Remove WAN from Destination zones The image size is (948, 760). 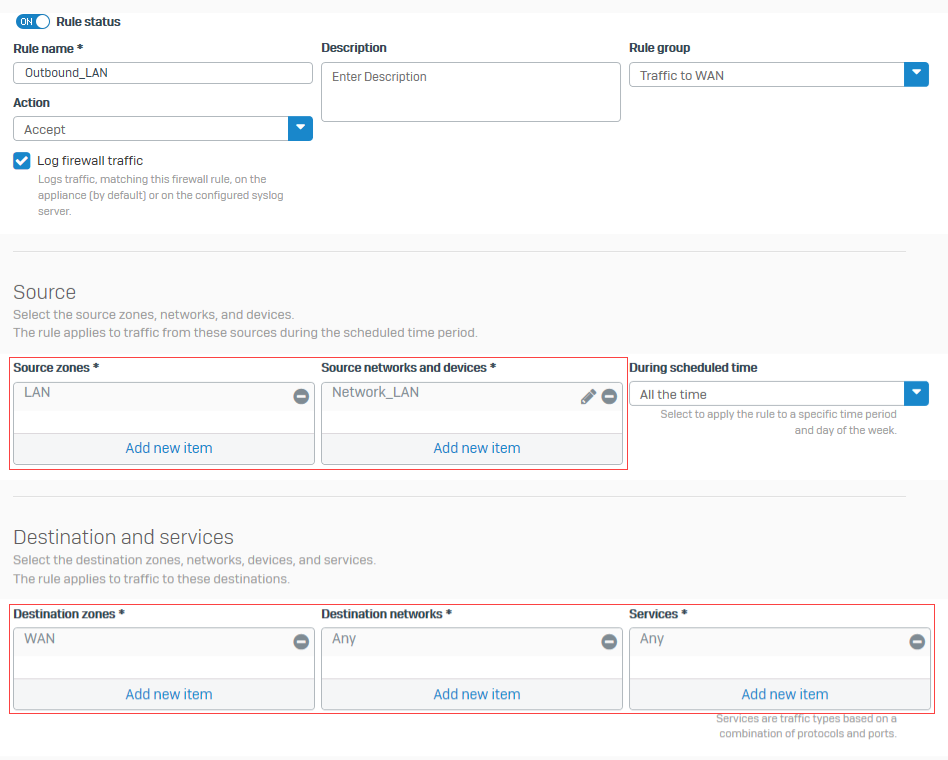point(301,642)
